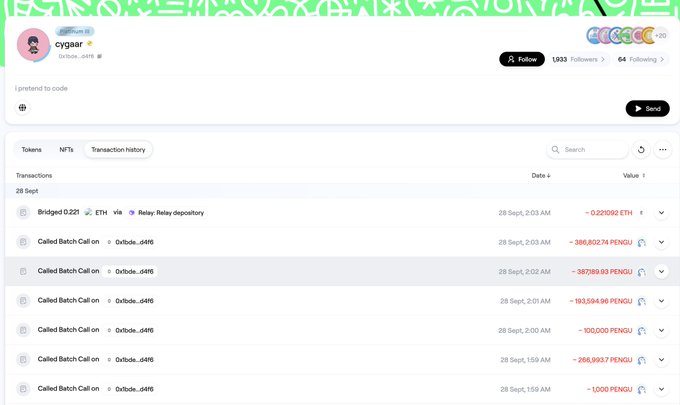The width and height of the screenshot is (680, 405).
Task: Switch to the Tokens tab
Action: (x=32, y=150)
